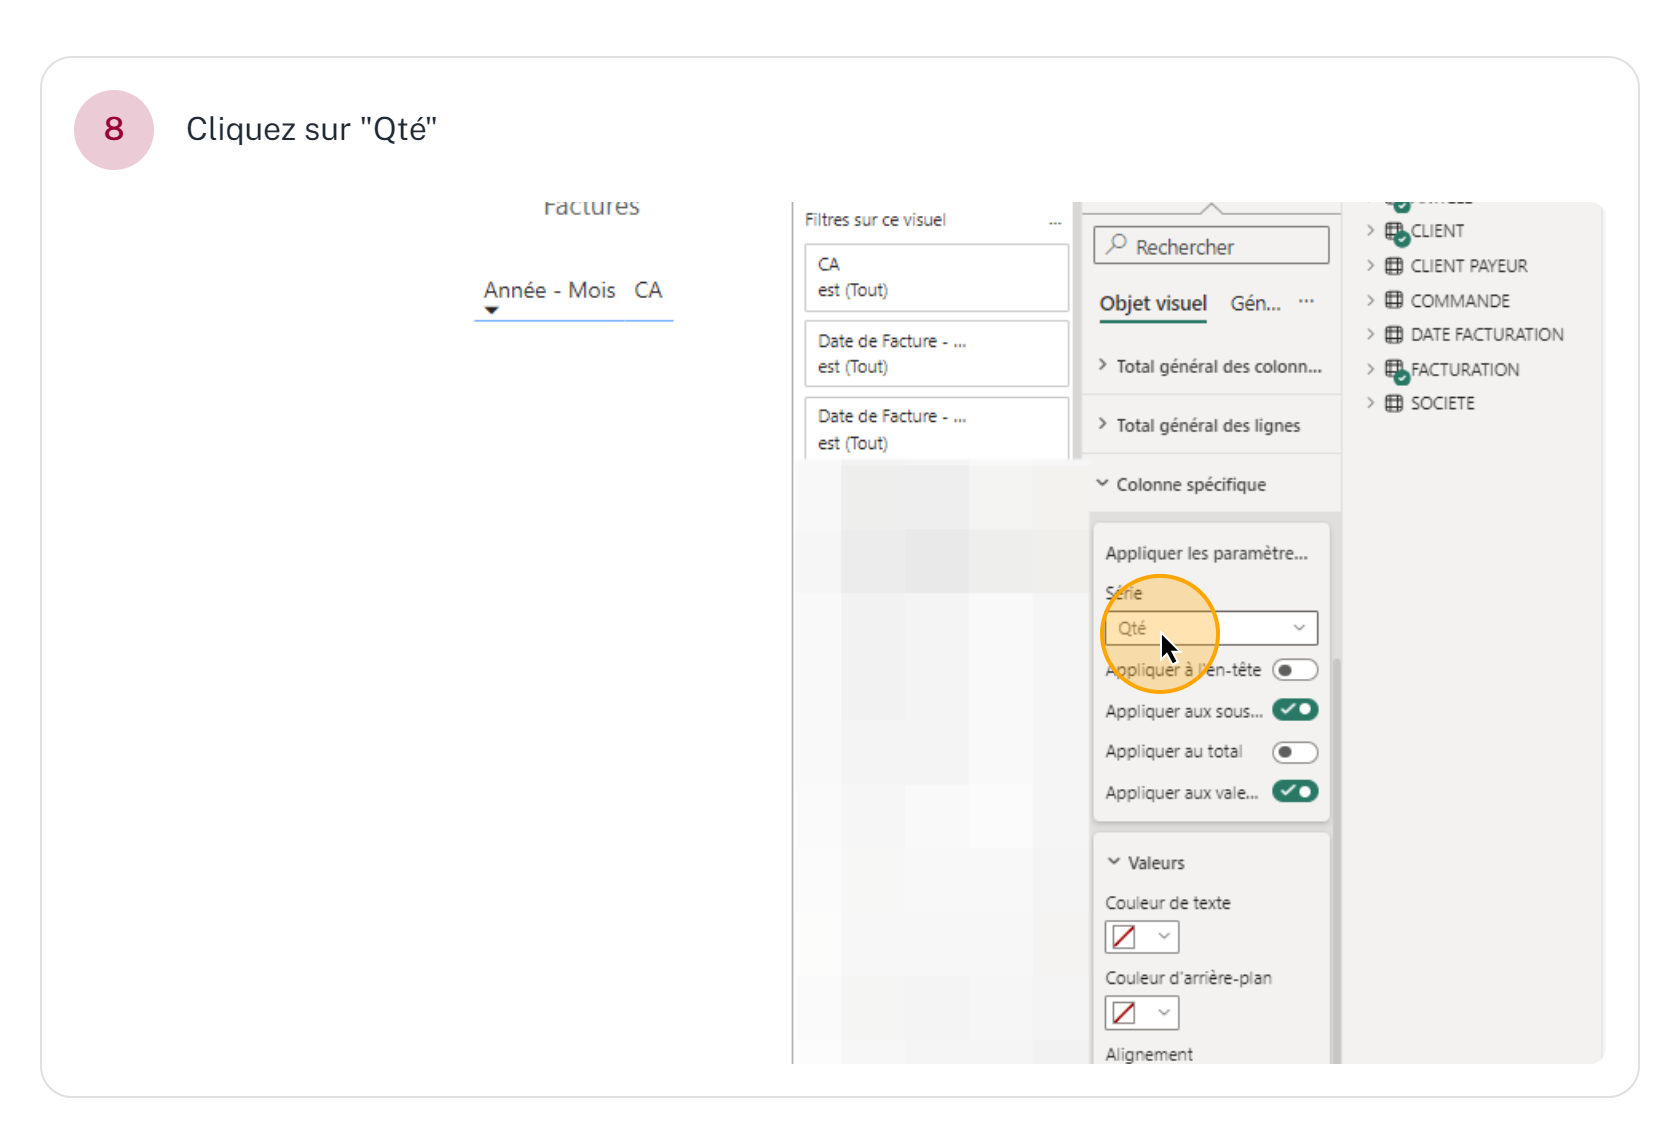Open the format pane more options ellipsis

(x=1306, y=302)
